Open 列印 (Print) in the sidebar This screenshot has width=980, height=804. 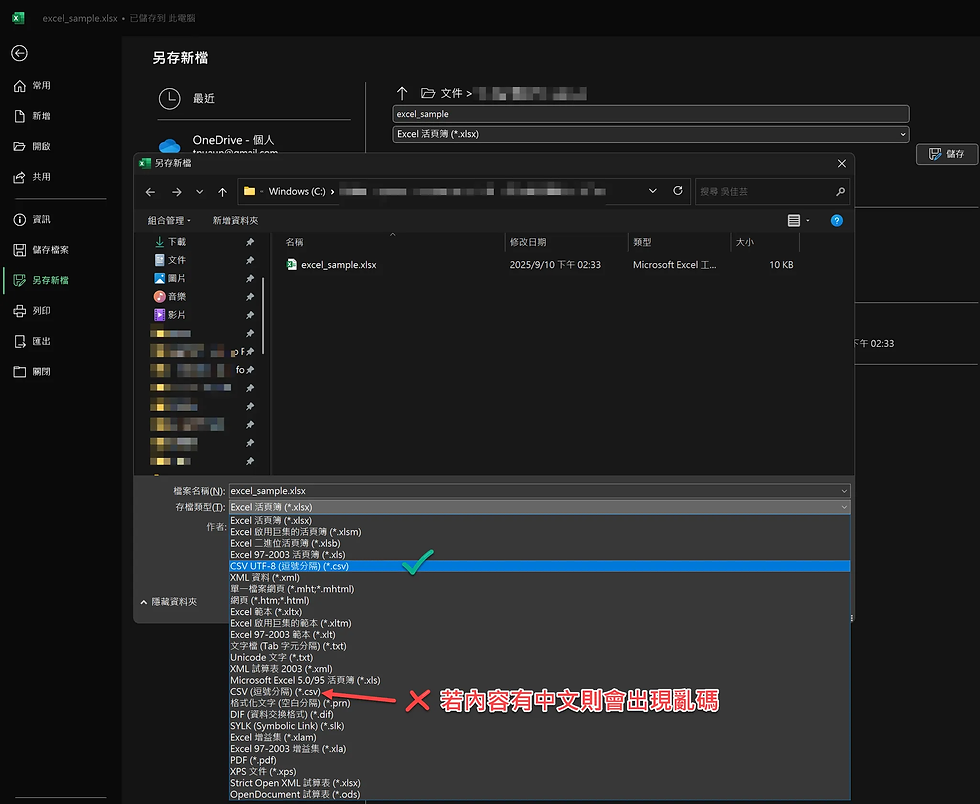click(32, 311)
